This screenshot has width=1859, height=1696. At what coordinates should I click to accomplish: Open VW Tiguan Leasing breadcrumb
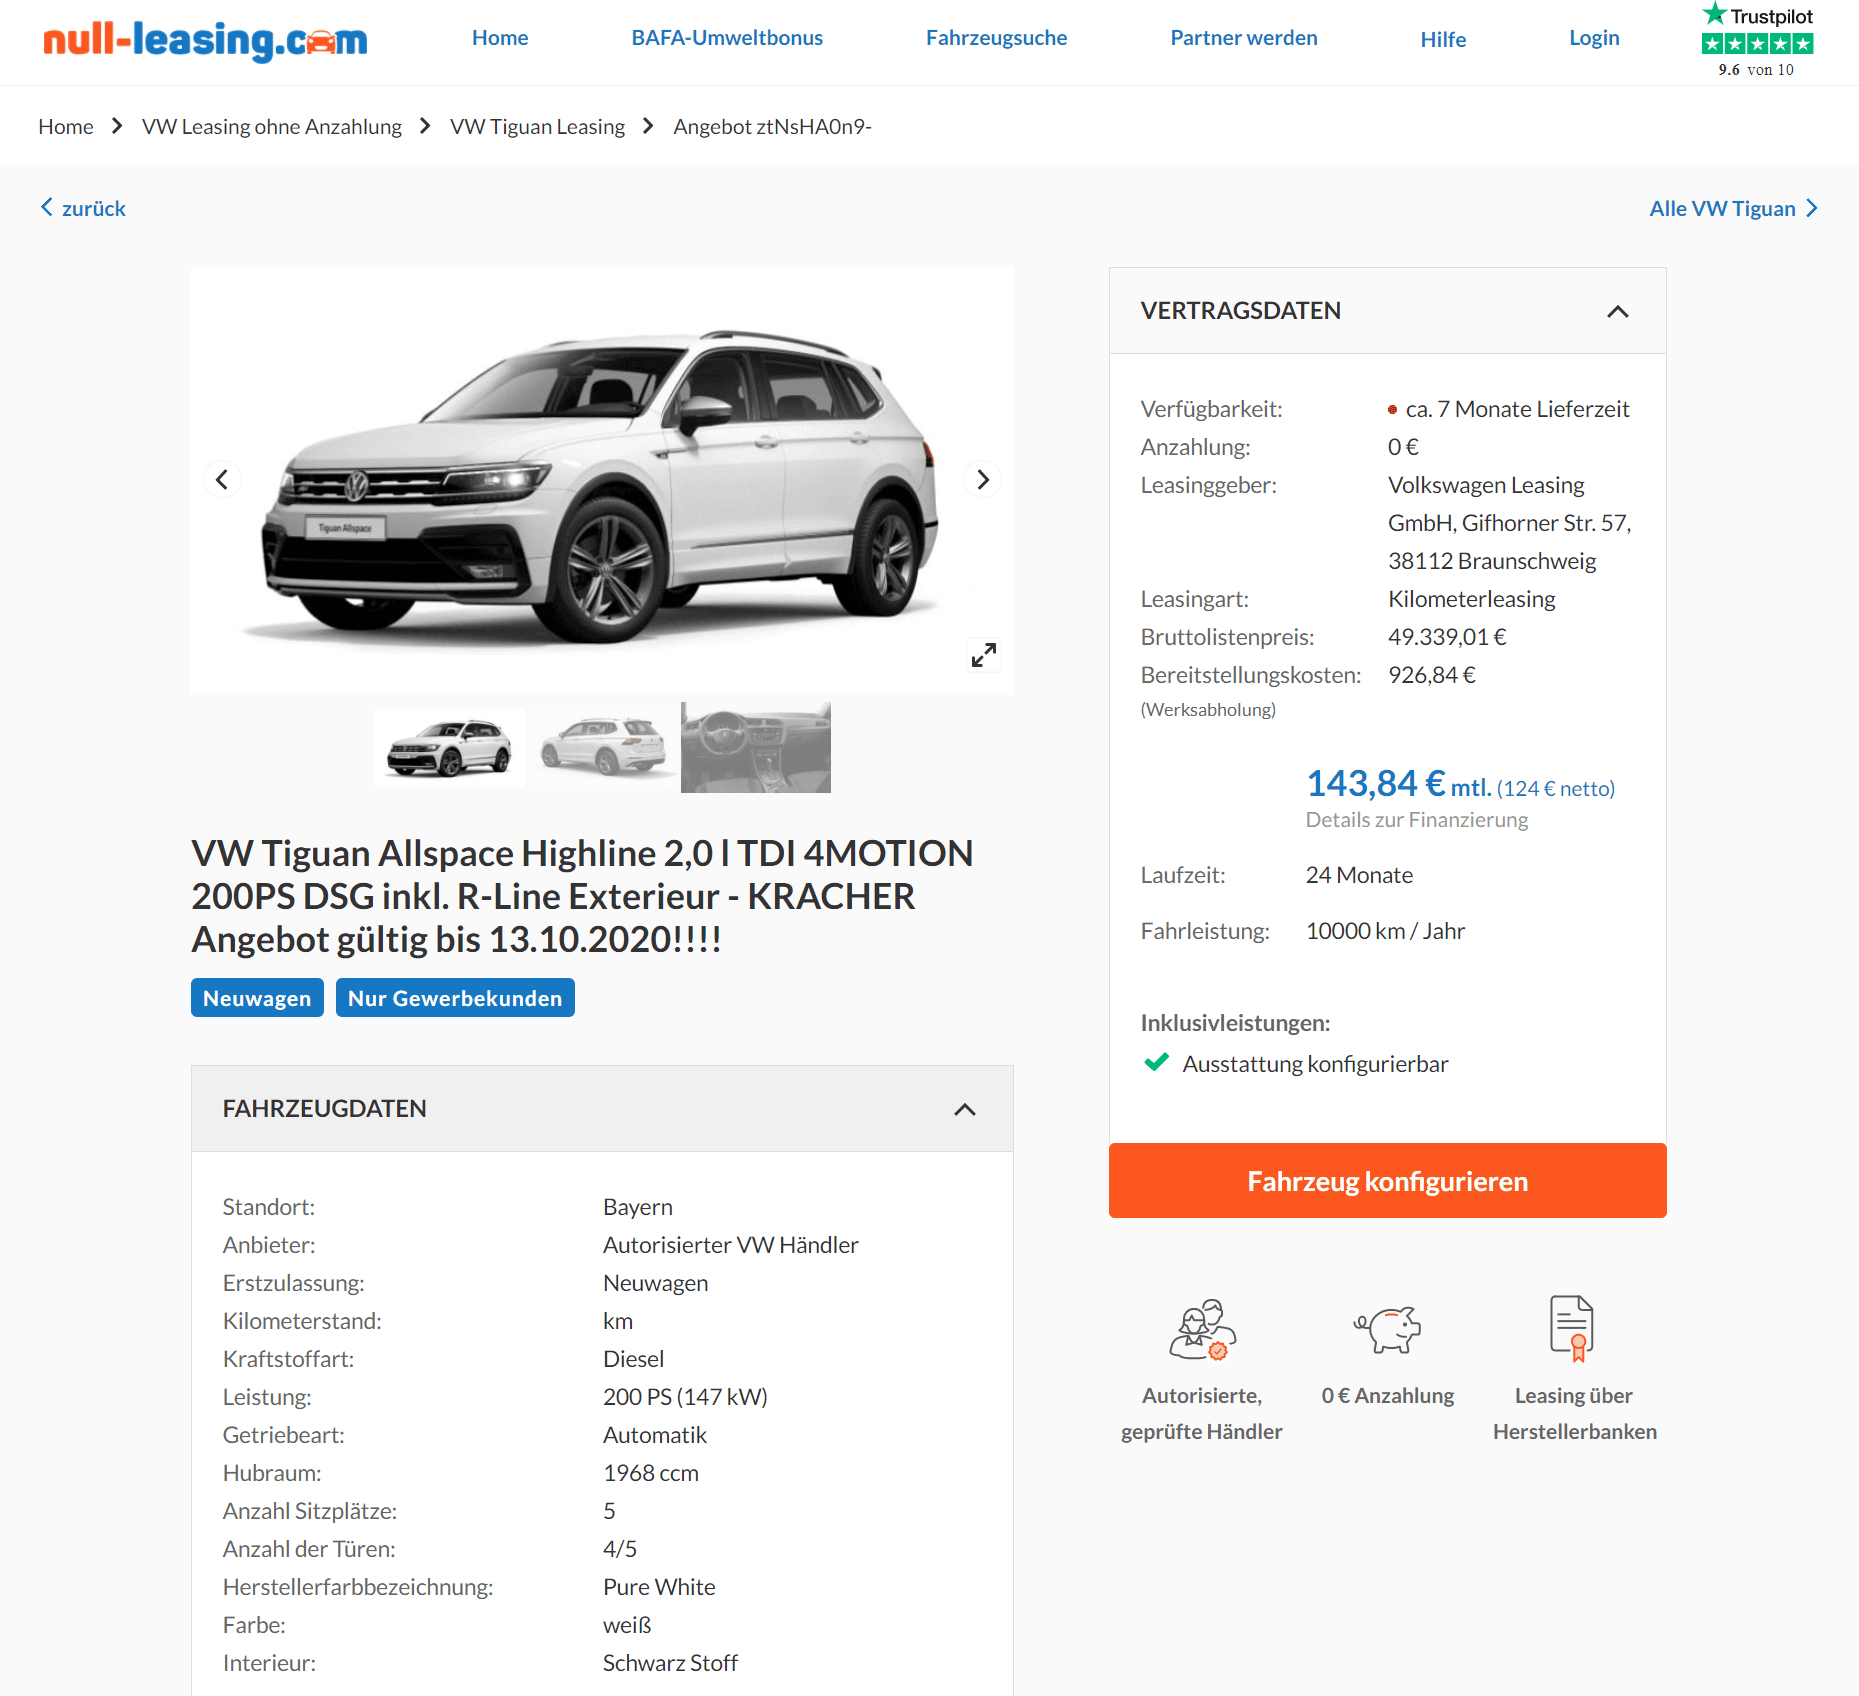coord(537,127)
